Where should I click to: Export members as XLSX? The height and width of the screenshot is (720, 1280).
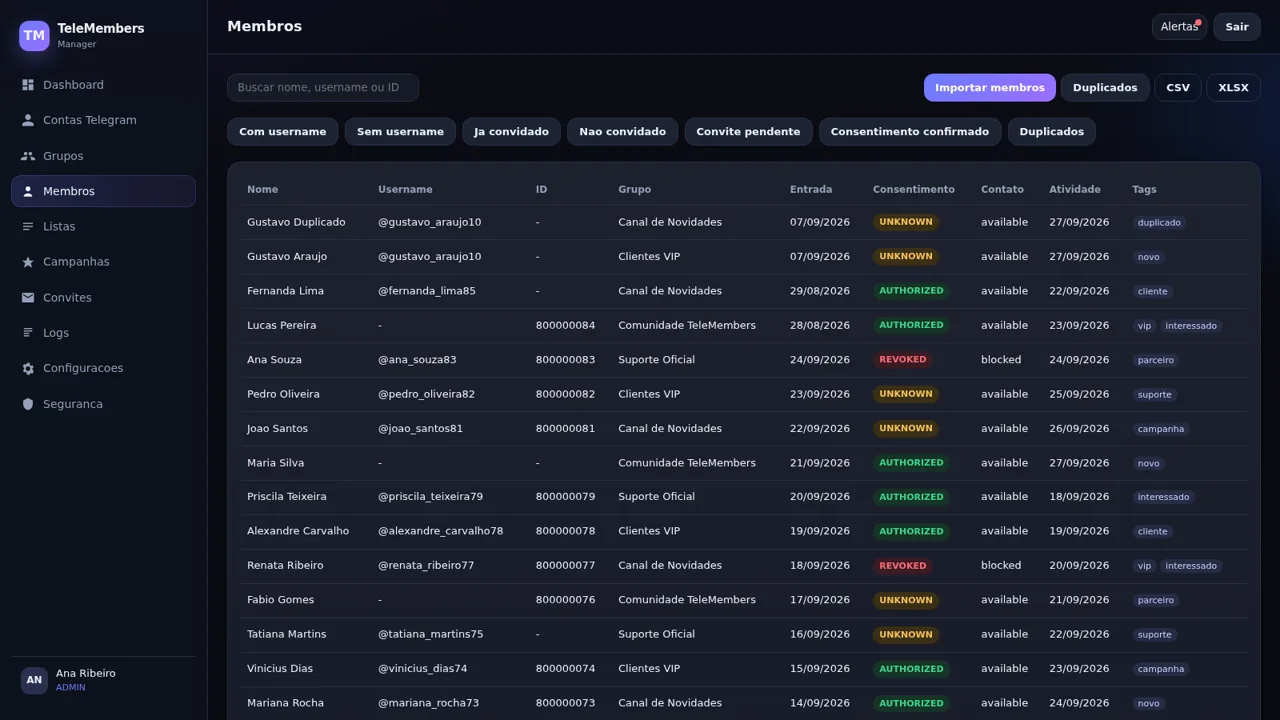(x=1234, y=88)
